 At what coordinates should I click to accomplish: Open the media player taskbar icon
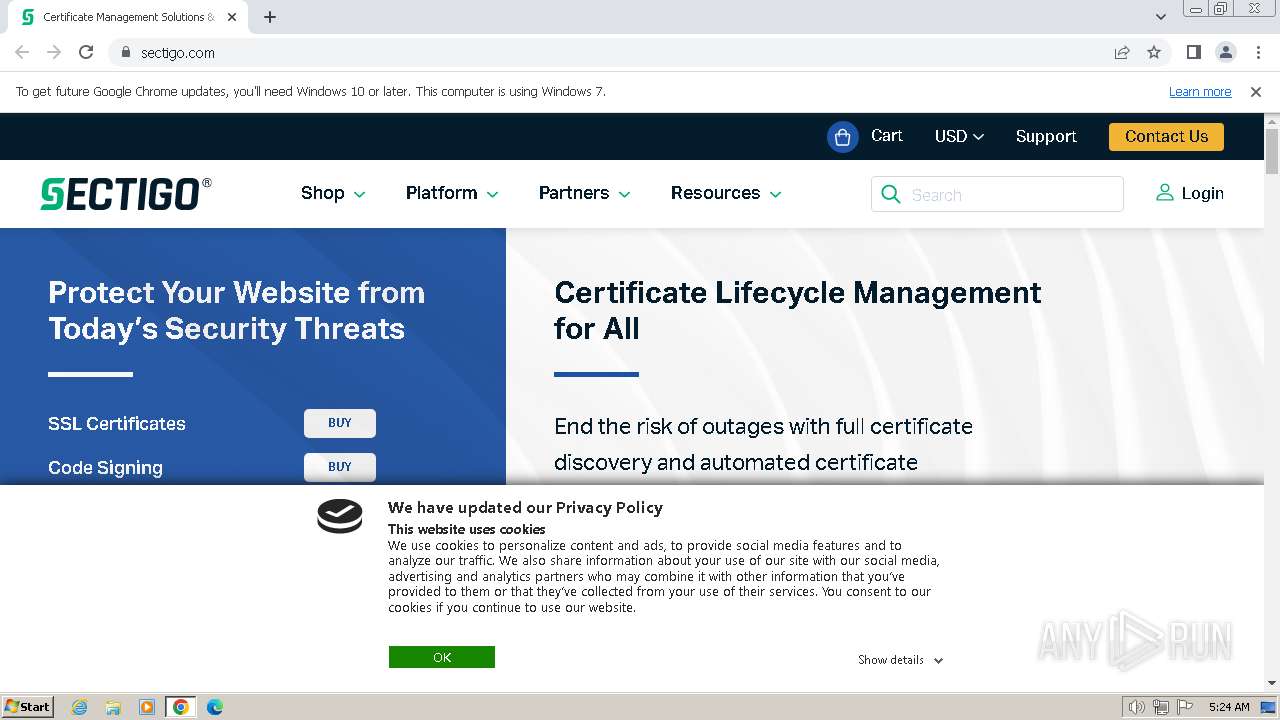[x=147, y=707]
